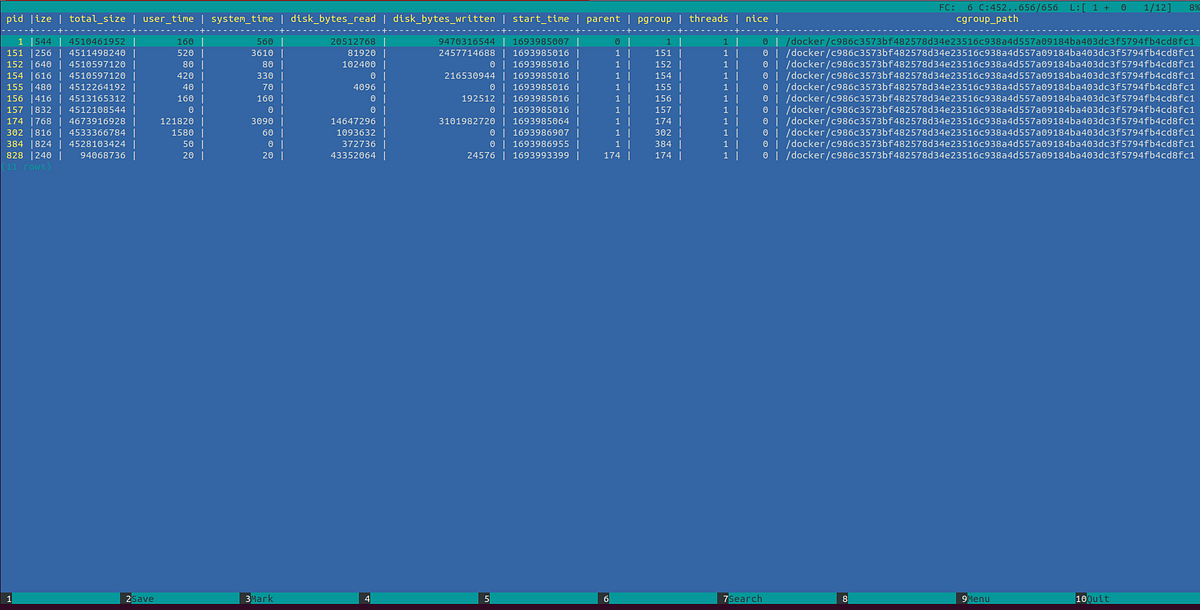Click the start_time column header
Viewport: 1200px width, 610px height.
click(541, 18)
